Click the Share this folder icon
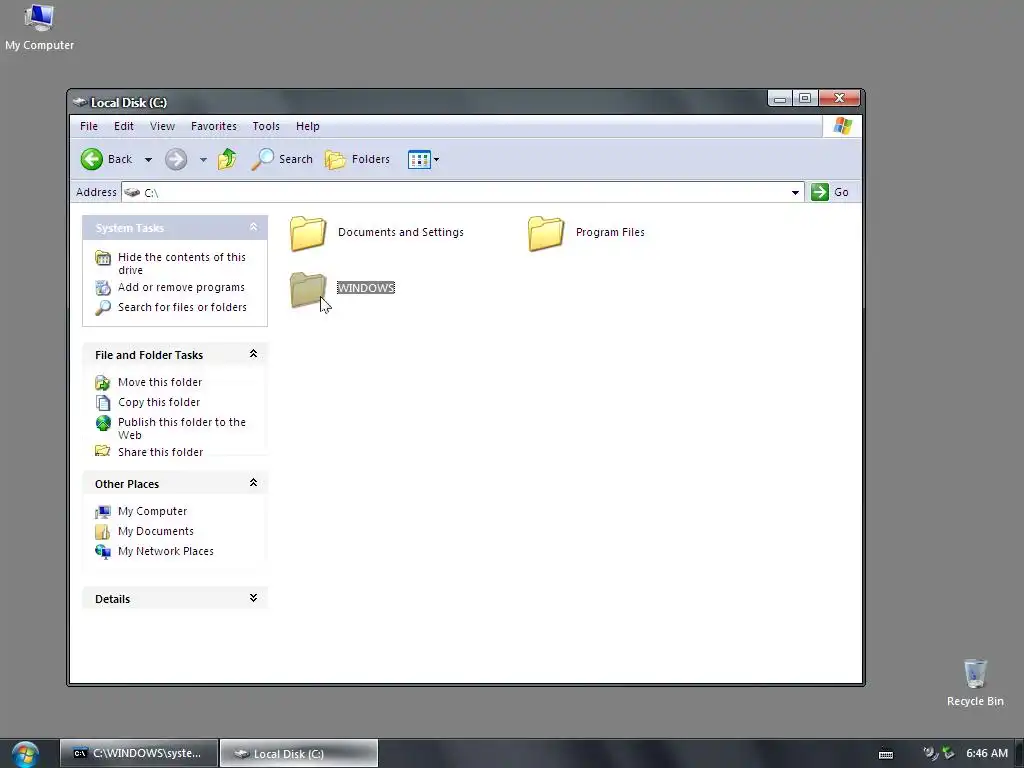Screen dimensions: 1024x768 (x=103, y=451)
